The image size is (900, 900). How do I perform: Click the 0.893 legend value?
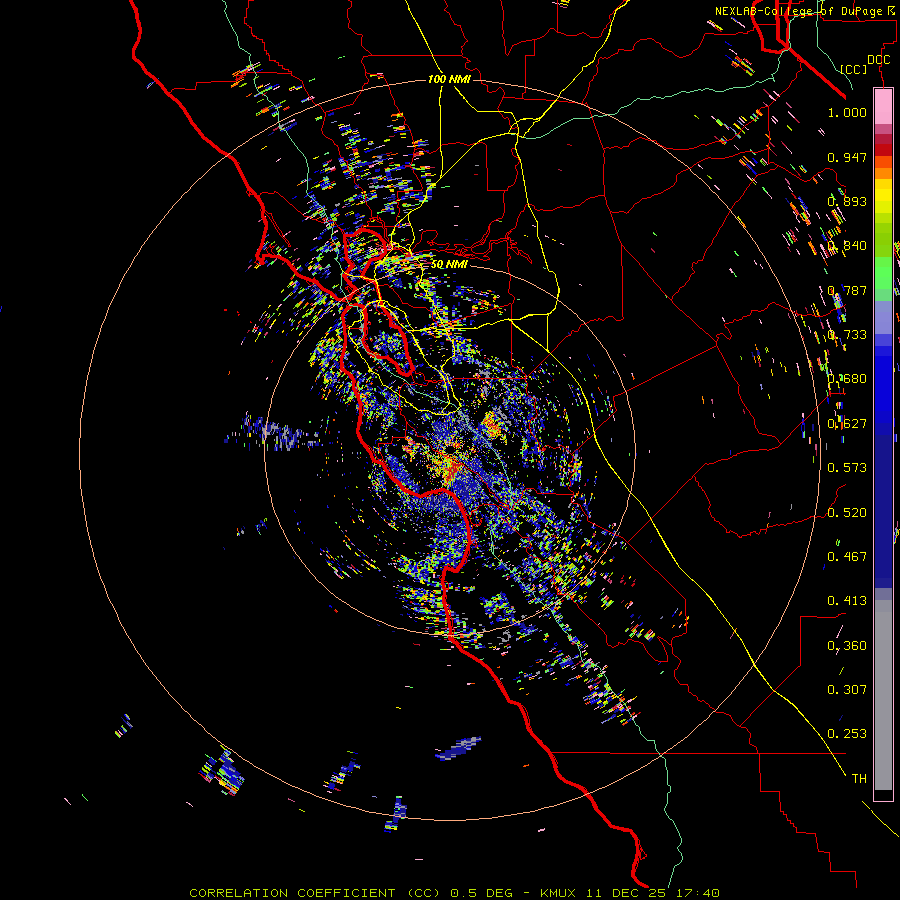[847, 201]
